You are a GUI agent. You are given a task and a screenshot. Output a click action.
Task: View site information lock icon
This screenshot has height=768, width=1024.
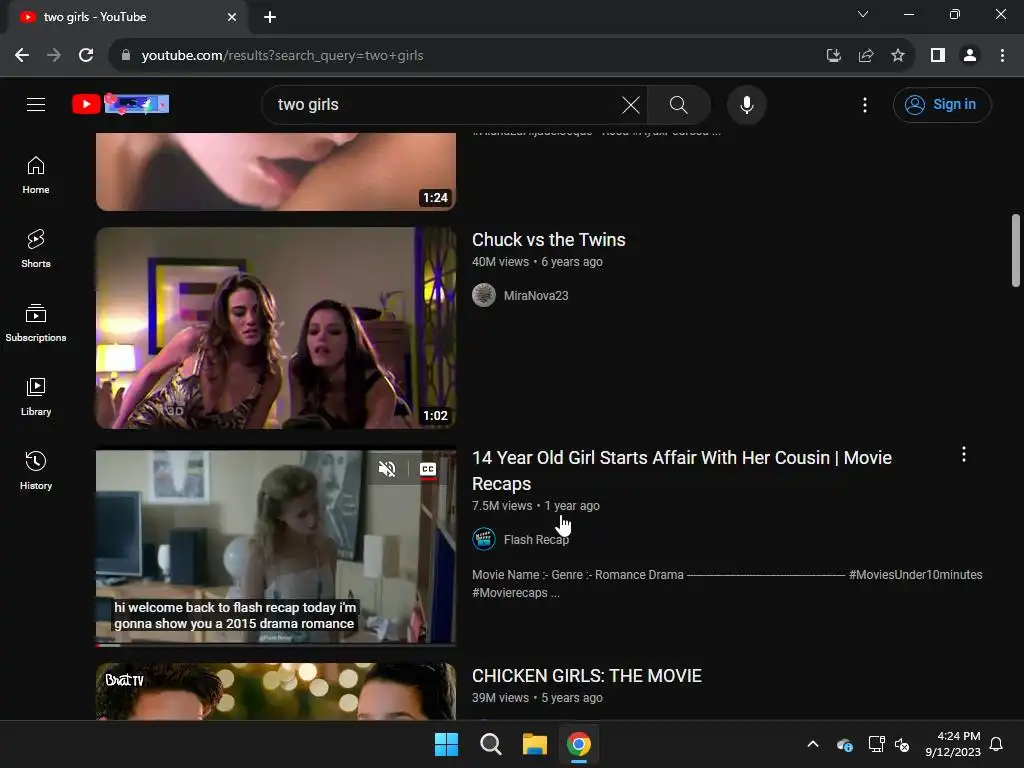pos(125,56)
